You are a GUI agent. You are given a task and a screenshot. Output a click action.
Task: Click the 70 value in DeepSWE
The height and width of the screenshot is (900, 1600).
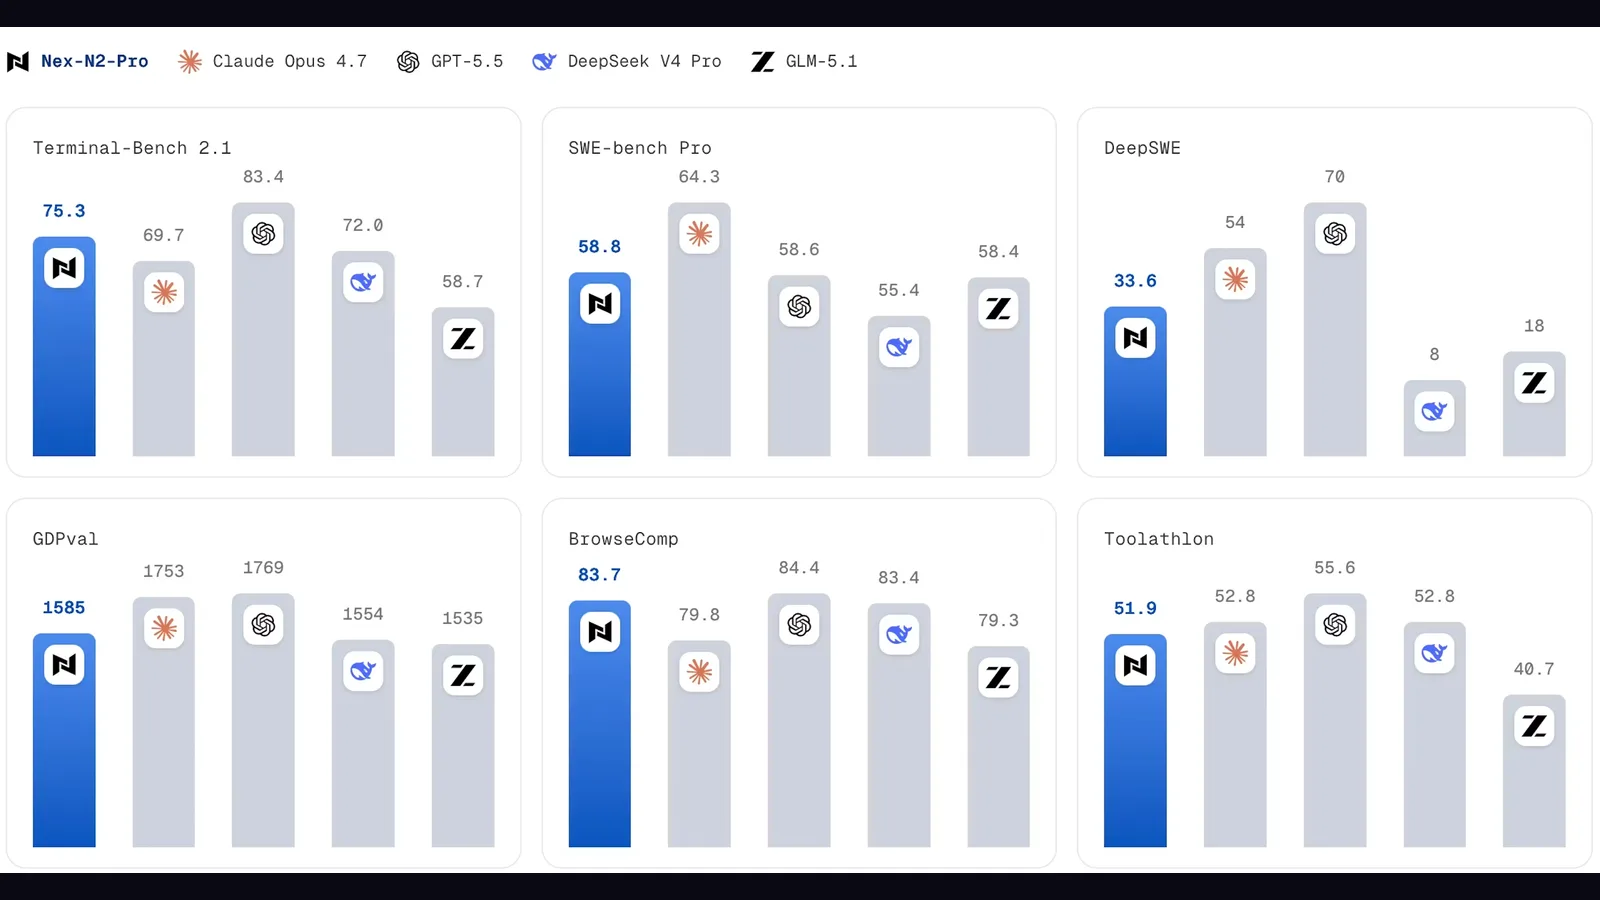[x=1335, y=177]
